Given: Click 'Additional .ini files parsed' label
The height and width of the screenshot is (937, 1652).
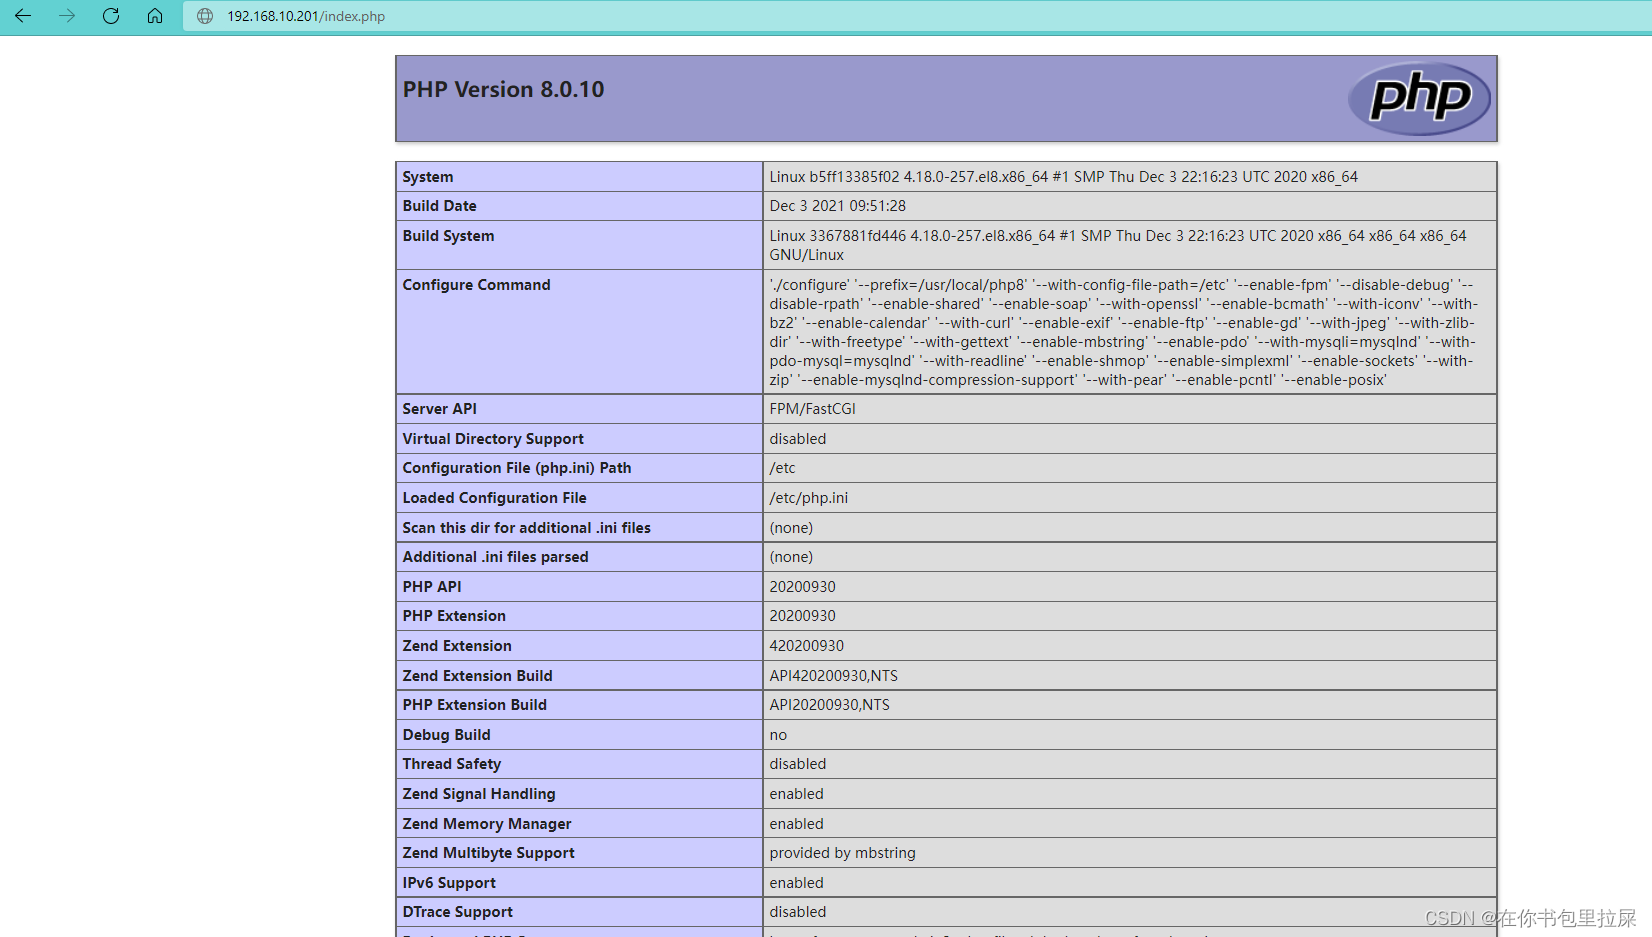Looking at the screenshot, I should pyautogui.click(x=495, y=557).
